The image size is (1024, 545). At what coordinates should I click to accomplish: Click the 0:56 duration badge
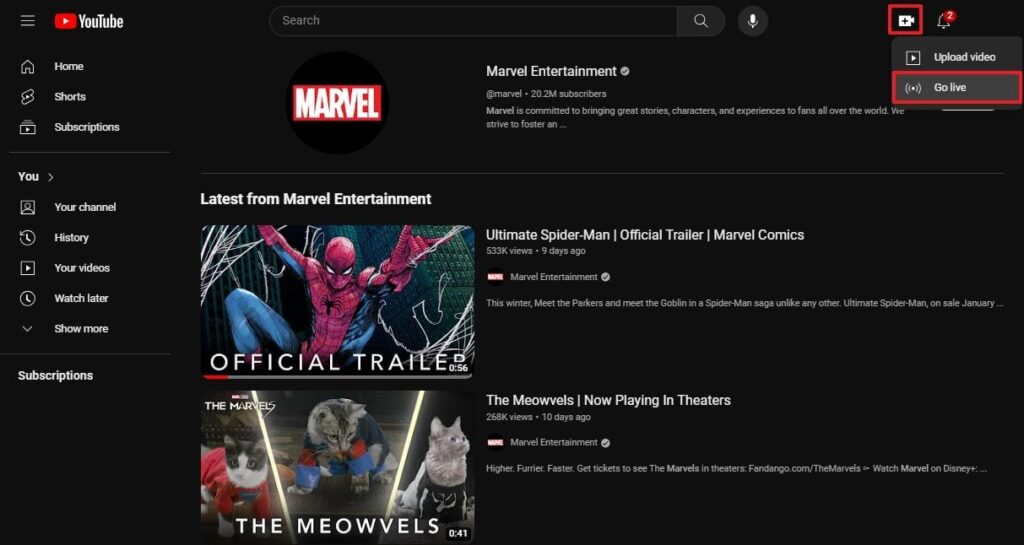[458, 368]
